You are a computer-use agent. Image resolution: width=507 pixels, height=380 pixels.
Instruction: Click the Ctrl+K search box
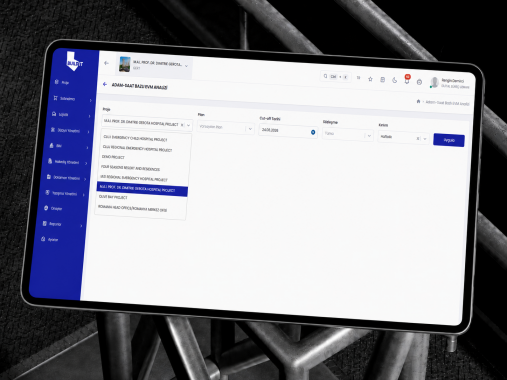point(335,76)
